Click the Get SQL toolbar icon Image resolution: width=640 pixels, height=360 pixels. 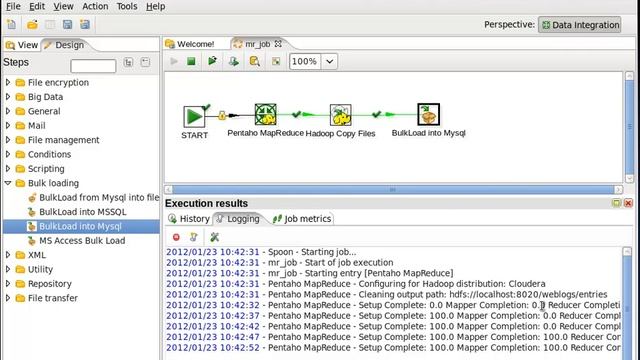(233, 61)
